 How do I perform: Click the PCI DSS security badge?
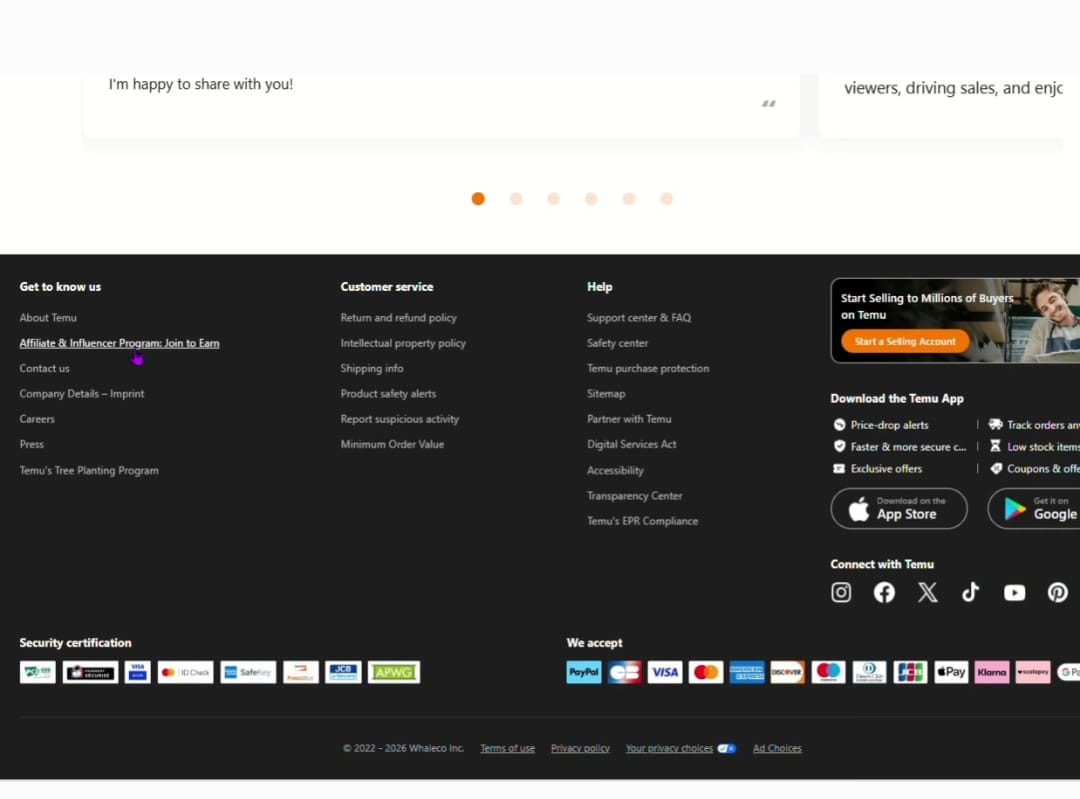point(38,672)
